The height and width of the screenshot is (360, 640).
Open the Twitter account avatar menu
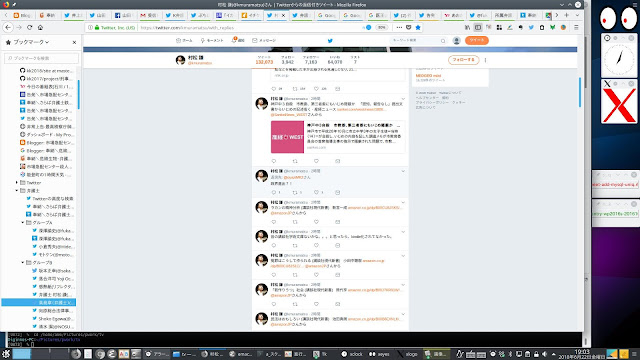[x=456, y=40]
